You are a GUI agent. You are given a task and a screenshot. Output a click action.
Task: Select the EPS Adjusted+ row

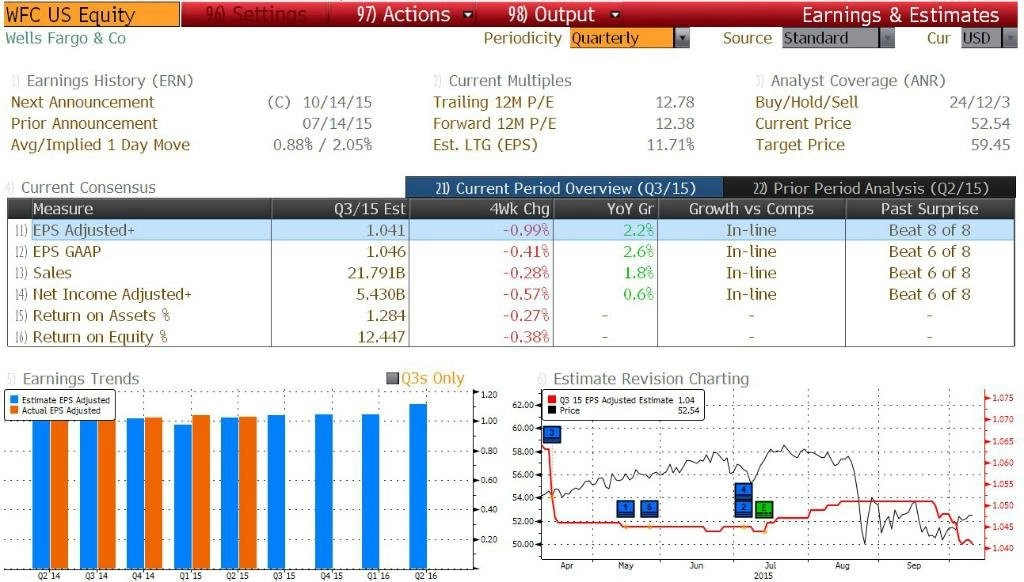click(511, 230)
